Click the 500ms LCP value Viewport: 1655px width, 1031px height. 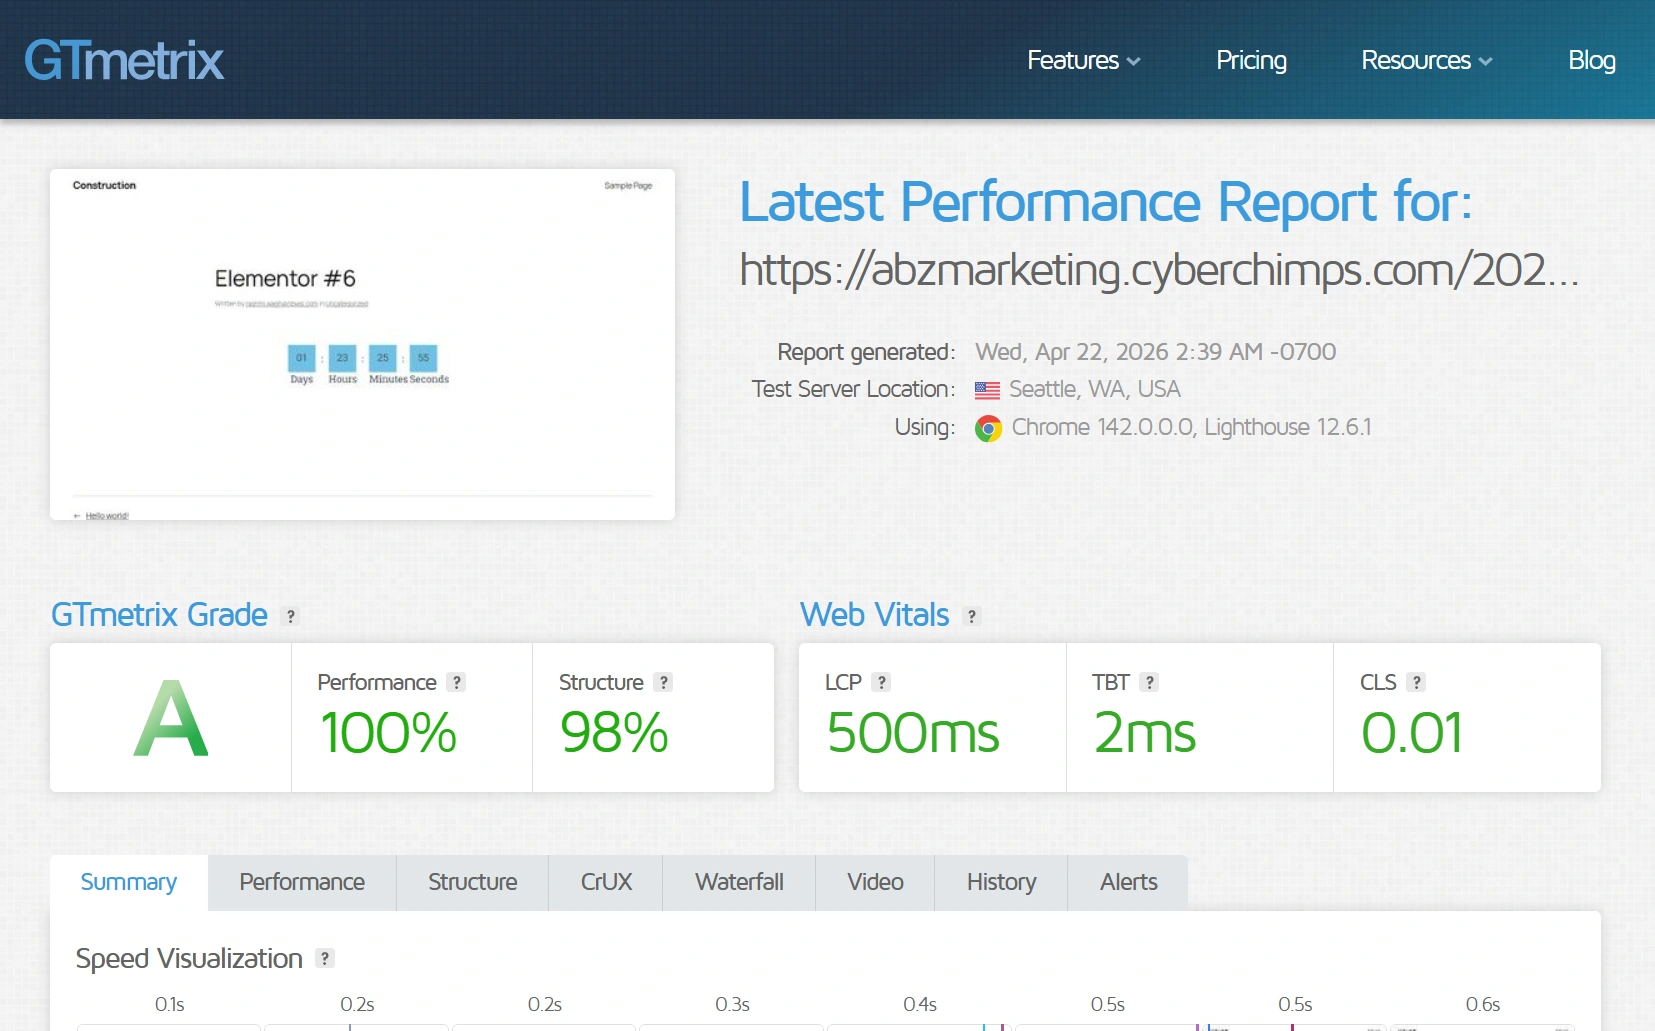(x=913, y=733)
